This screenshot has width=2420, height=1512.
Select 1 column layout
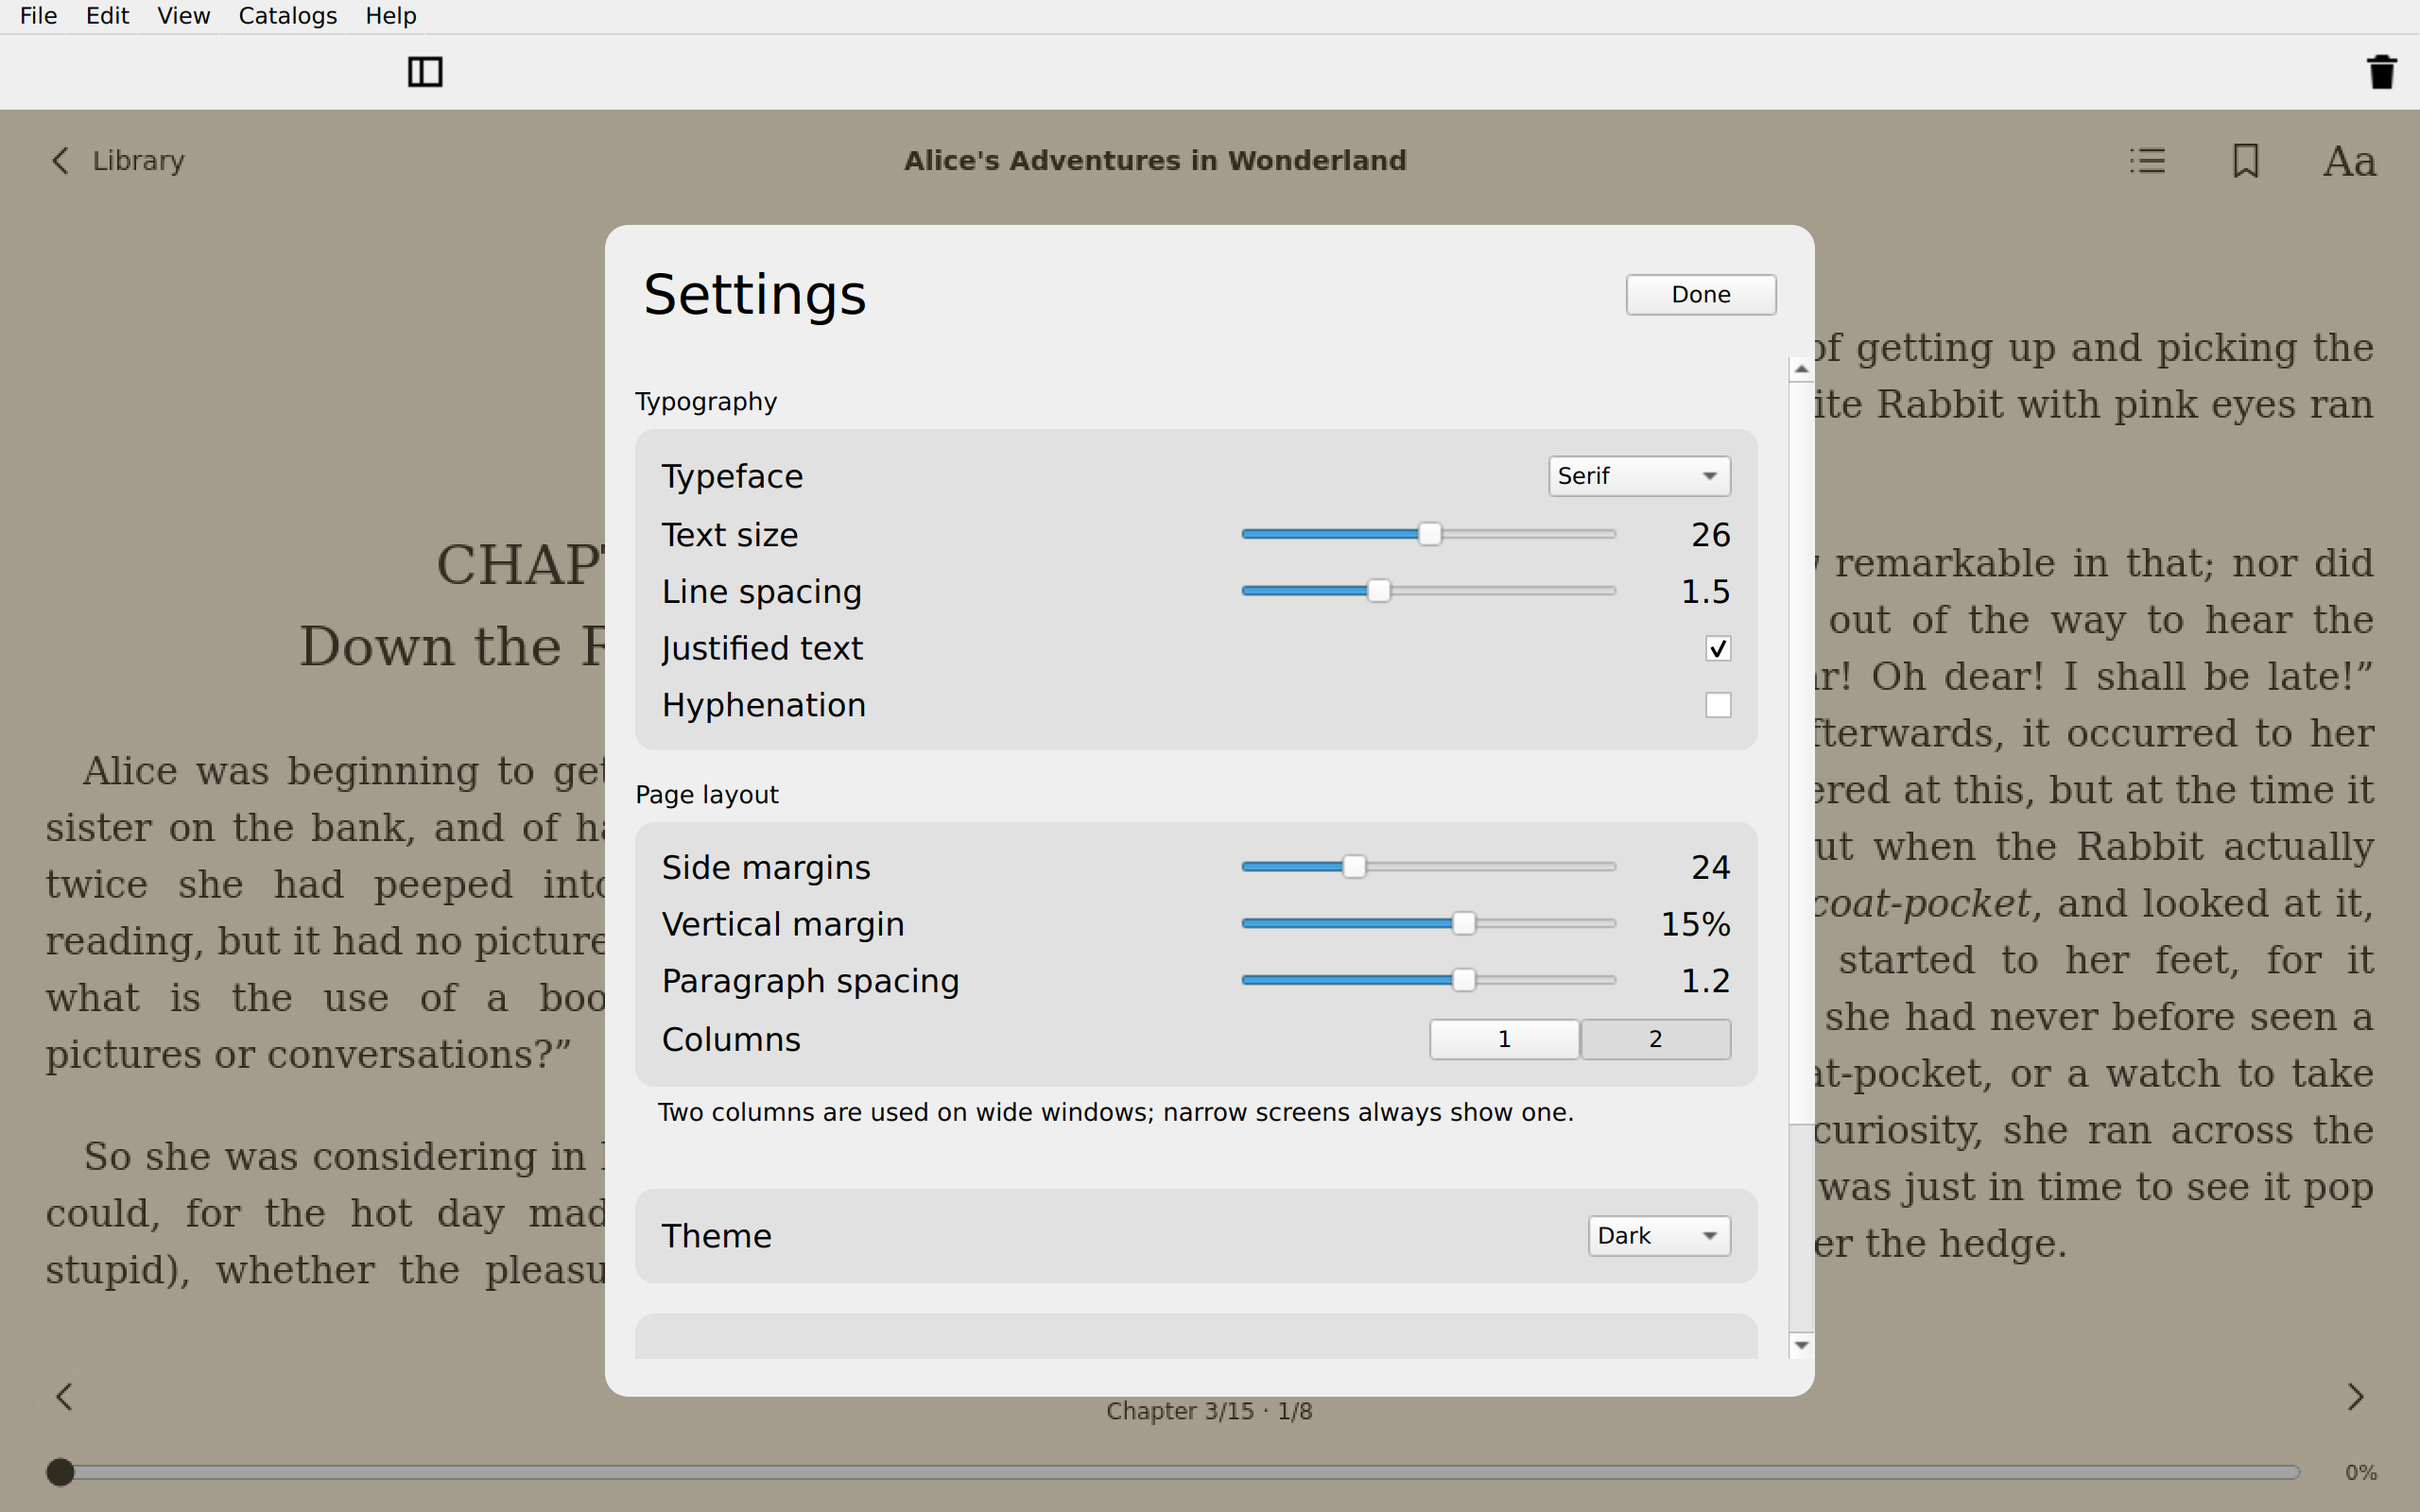1504,1039
